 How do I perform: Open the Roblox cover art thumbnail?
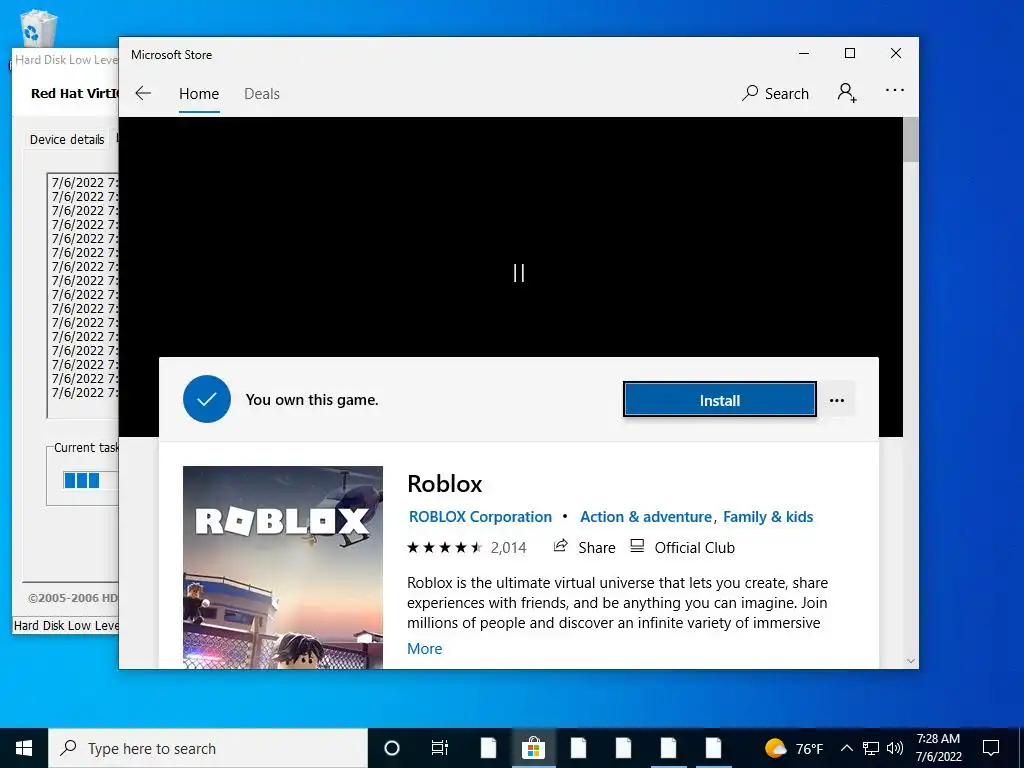tap(283, 567)
